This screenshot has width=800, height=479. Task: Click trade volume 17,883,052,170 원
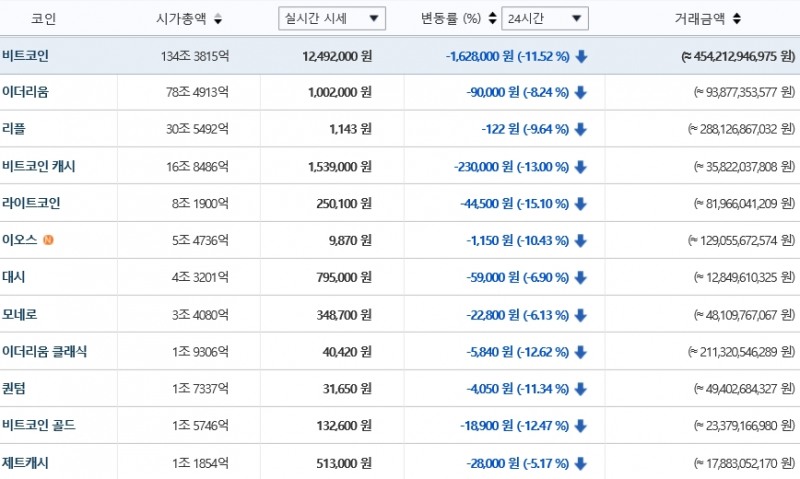click(744, 463)
